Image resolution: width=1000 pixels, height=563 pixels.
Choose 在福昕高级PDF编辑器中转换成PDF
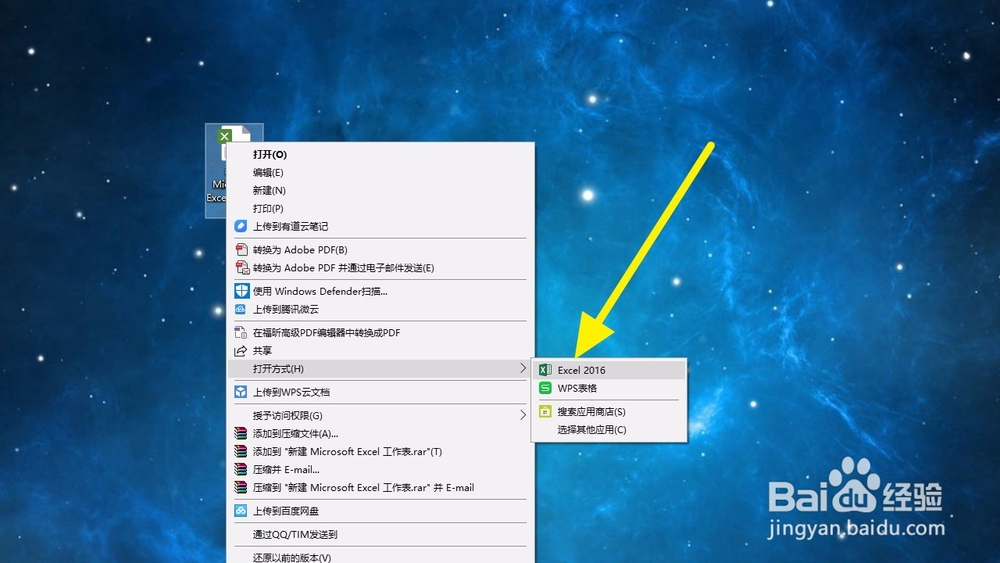380,332
